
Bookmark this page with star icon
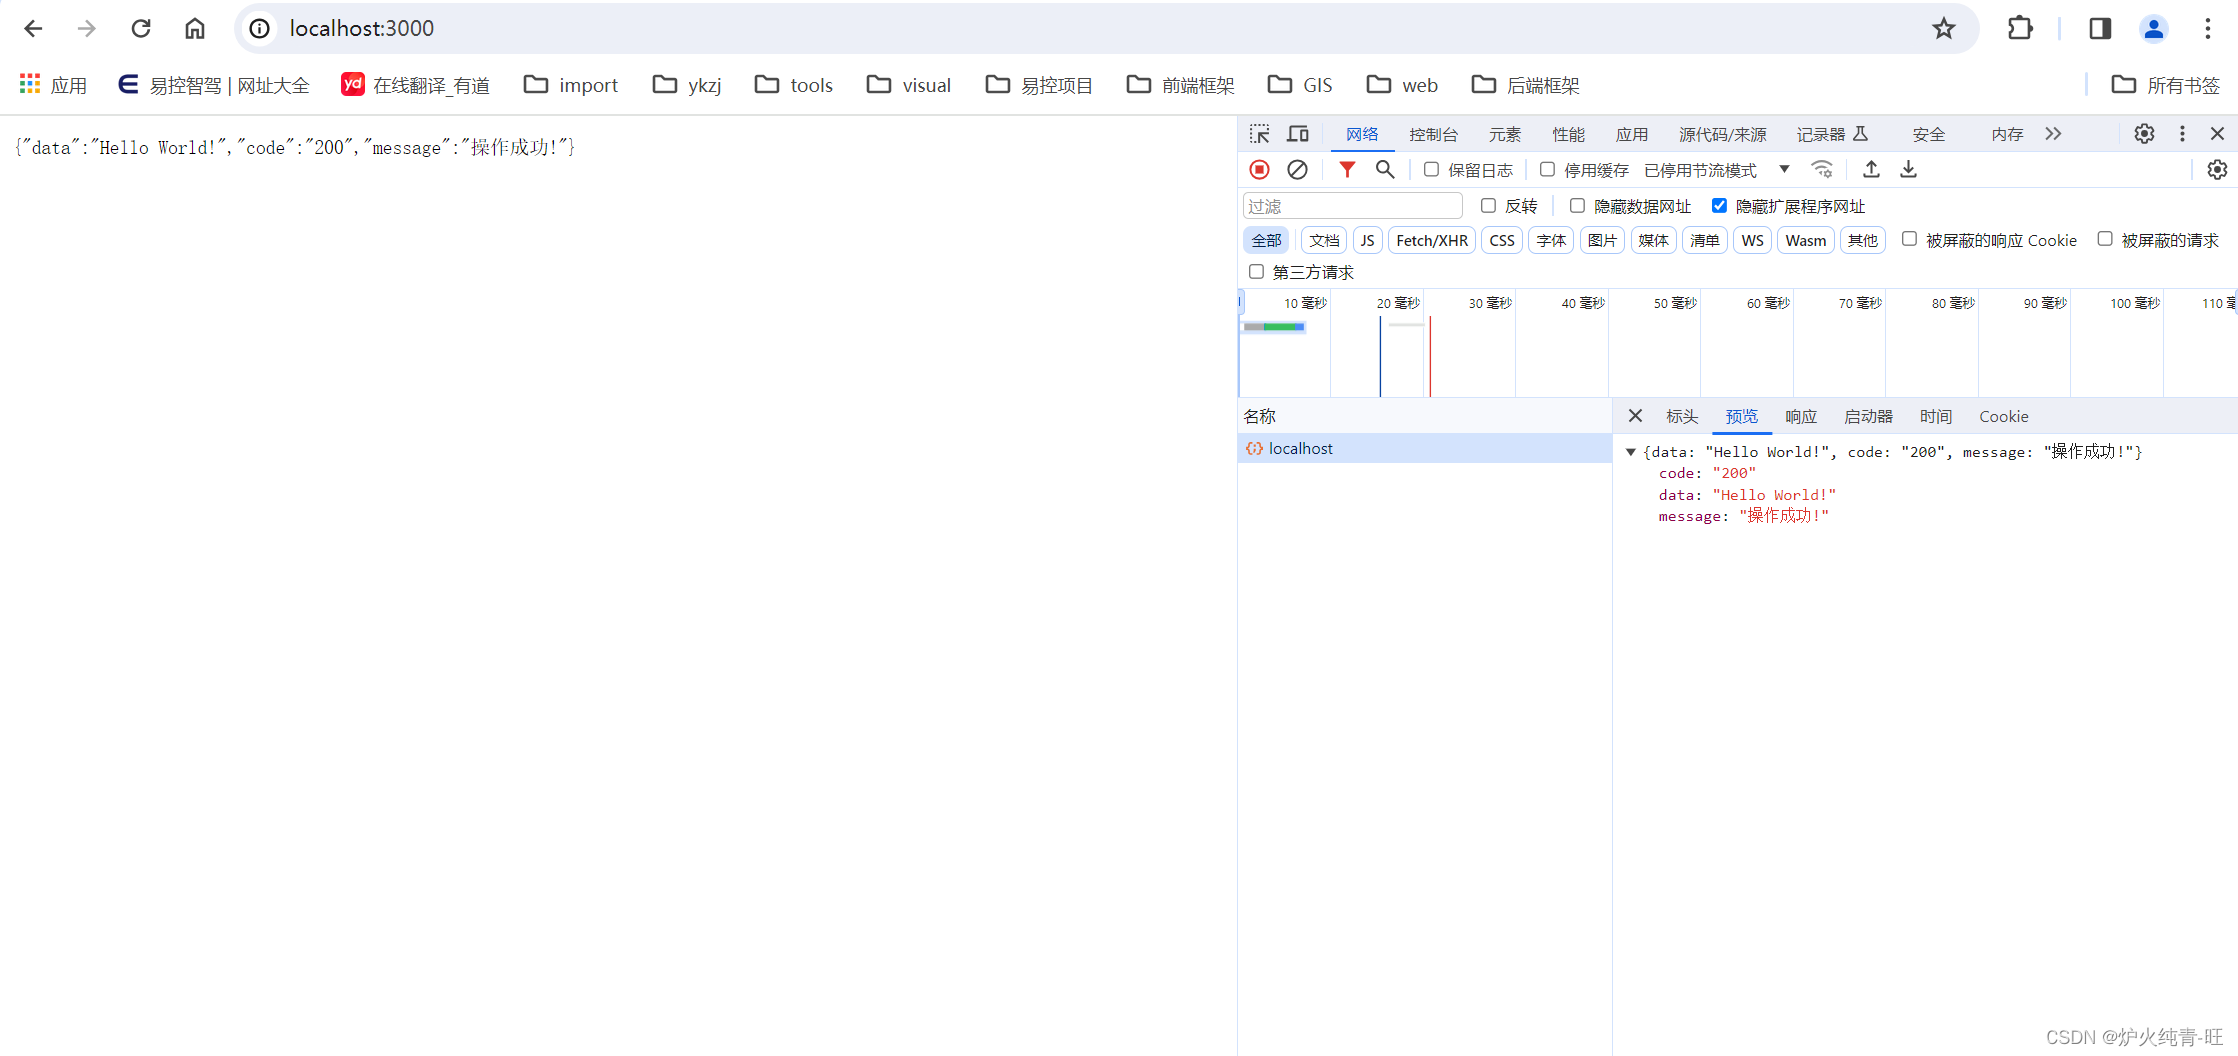tap(1944, 28)
